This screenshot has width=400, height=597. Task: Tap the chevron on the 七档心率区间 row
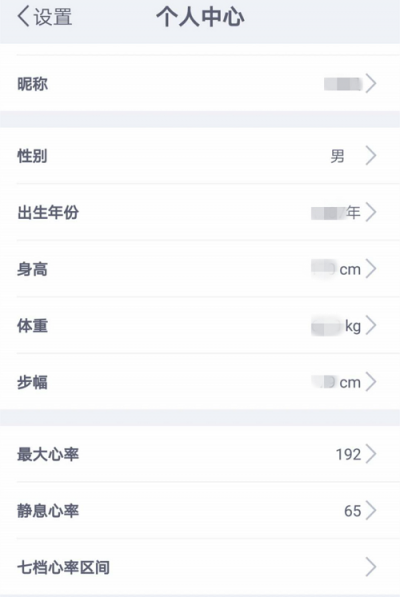pos(371,567)
